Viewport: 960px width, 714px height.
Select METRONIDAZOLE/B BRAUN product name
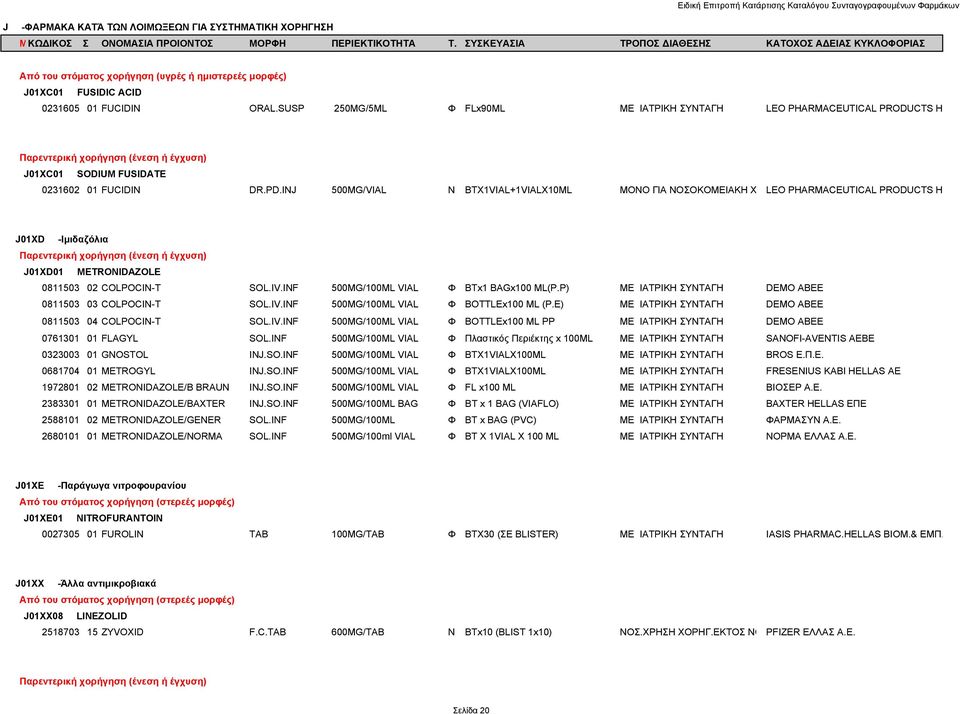click(165, 388)
